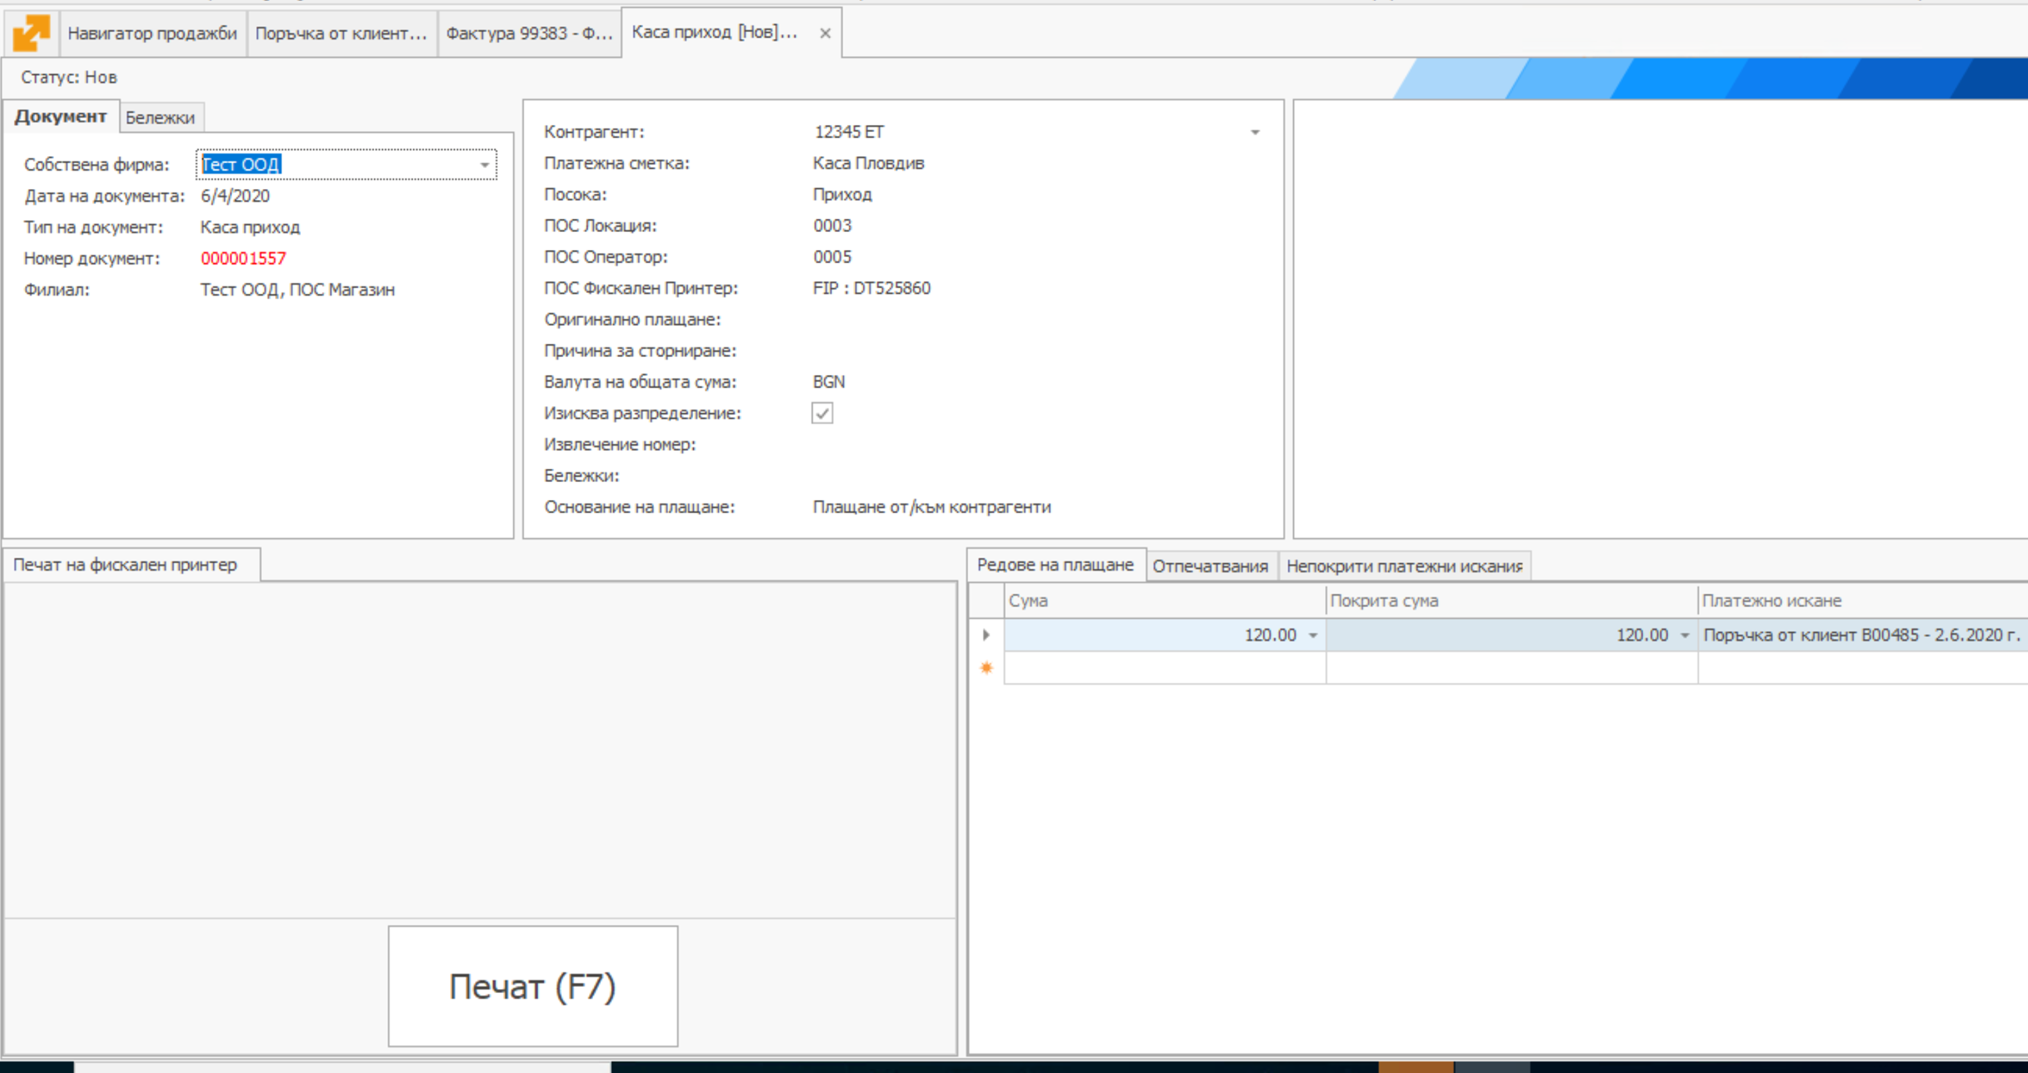The height and width of the screenshot is (1073, 2028).
Task: Click the fiscal printer value FIP : DT525860
Action: pyautogui.click(x=871, y=288)
